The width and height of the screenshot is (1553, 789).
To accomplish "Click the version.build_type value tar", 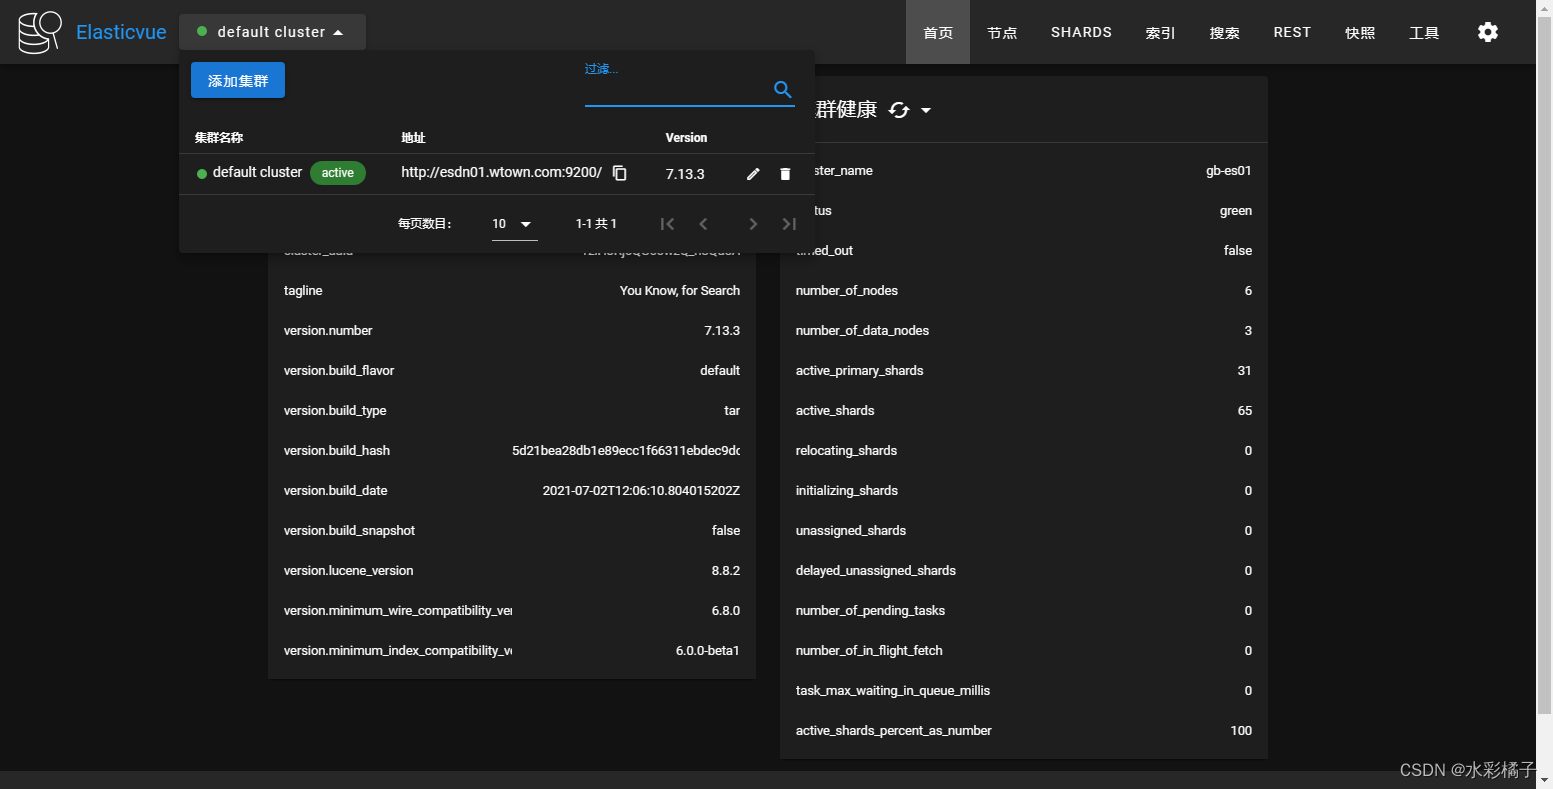I will pyautogui.click(x=732, y=410).
